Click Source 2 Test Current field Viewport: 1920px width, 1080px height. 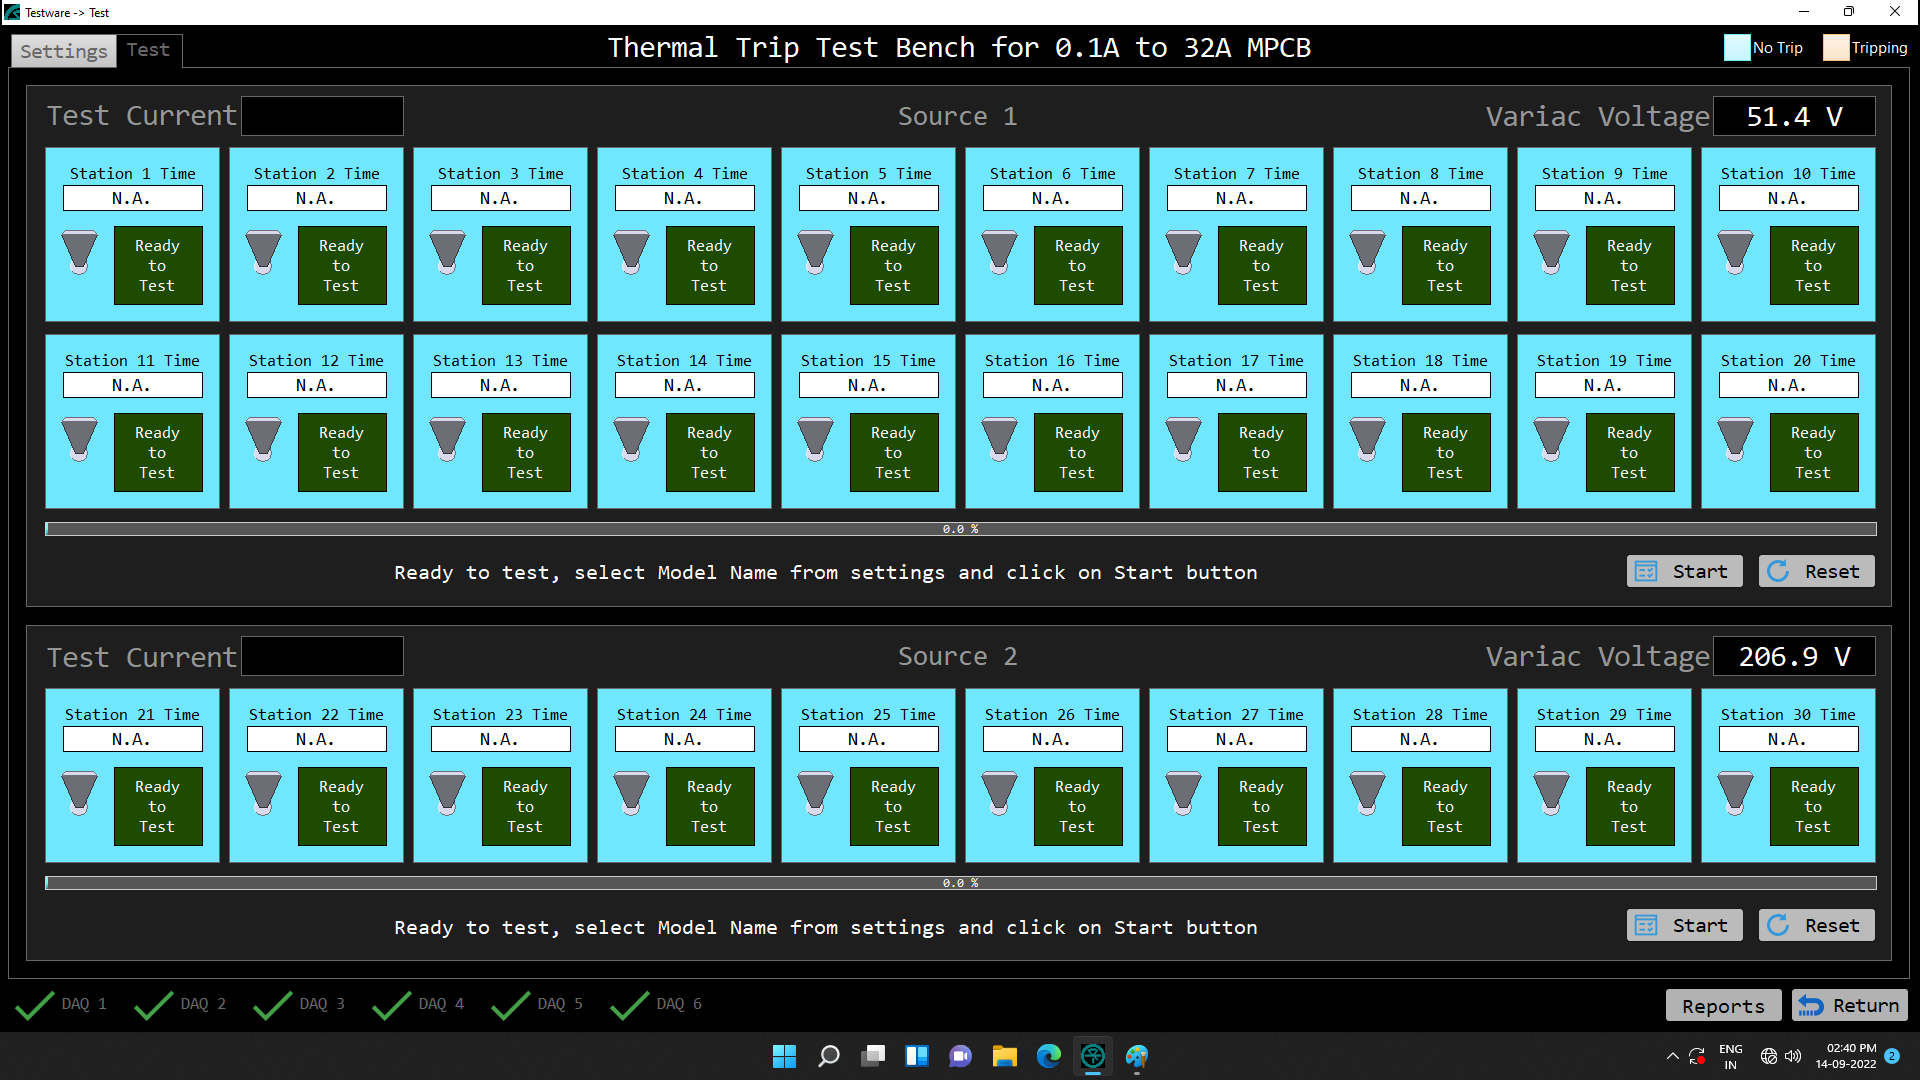[x=322, y=657]
